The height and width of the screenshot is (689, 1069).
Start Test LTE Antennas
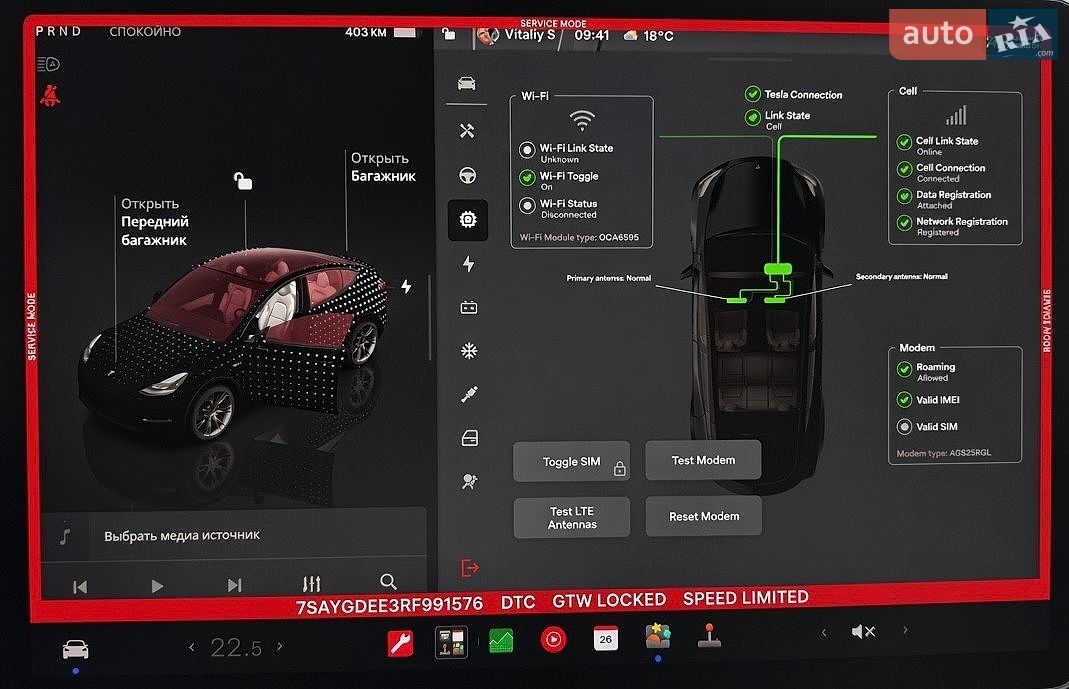pos(571,518)
